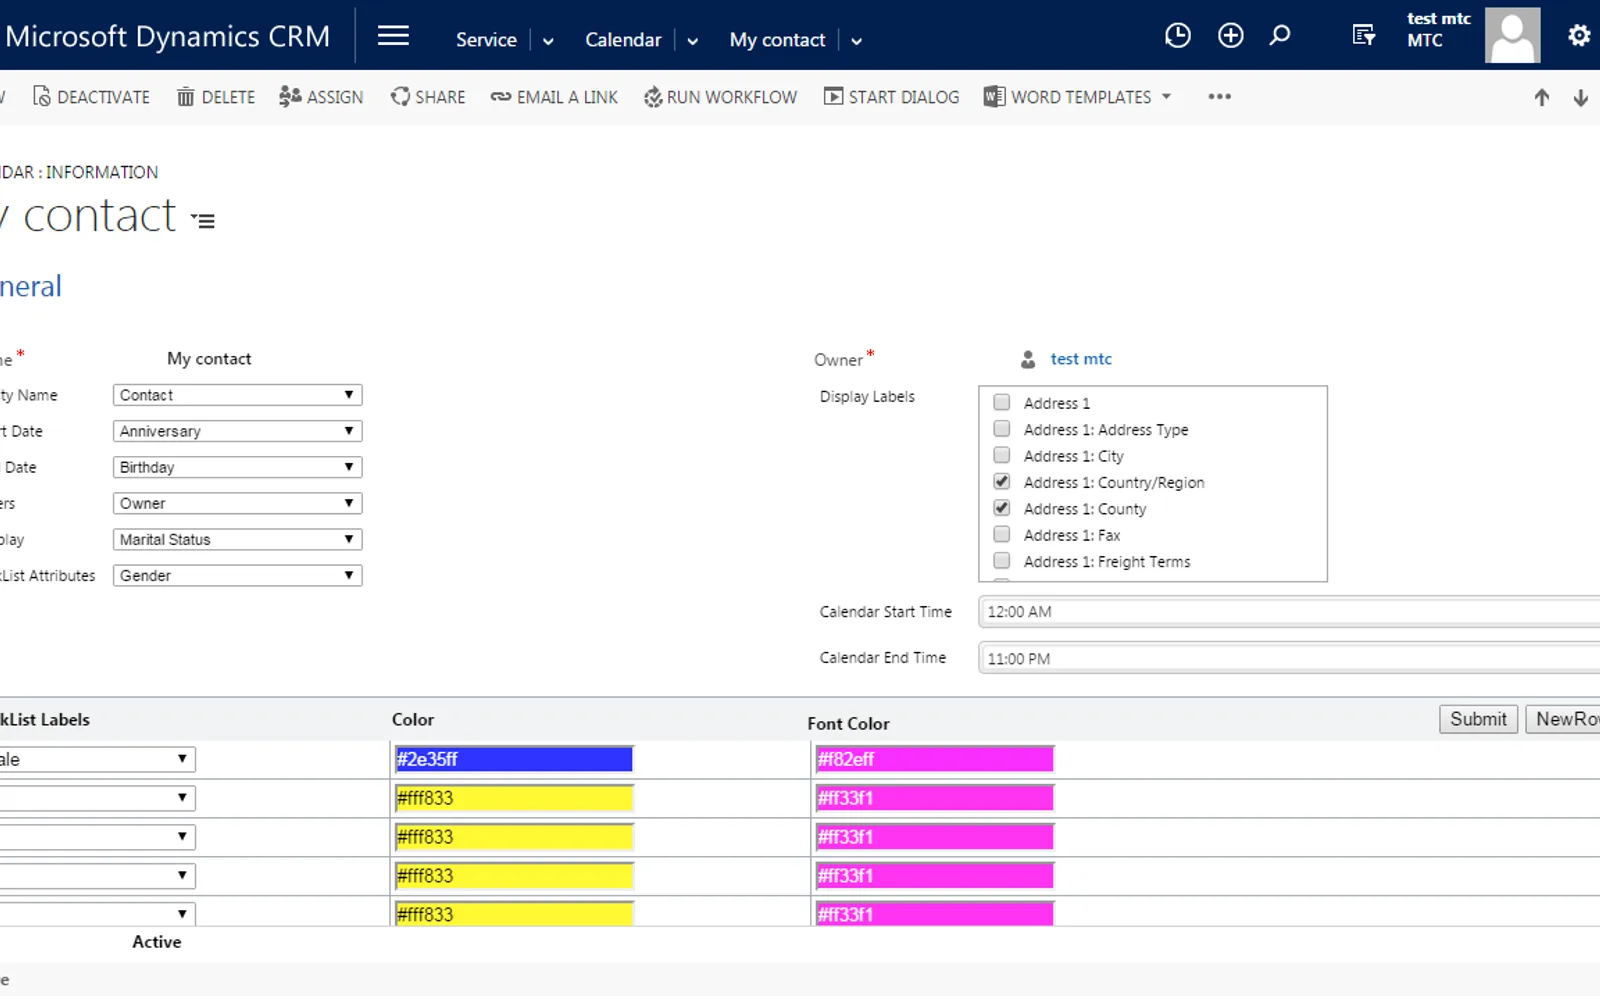This screenshot has height=1000, width=1600.
Task: Open advanced find filter icon
Action: pyautogui.click(x=1364, y=36)
